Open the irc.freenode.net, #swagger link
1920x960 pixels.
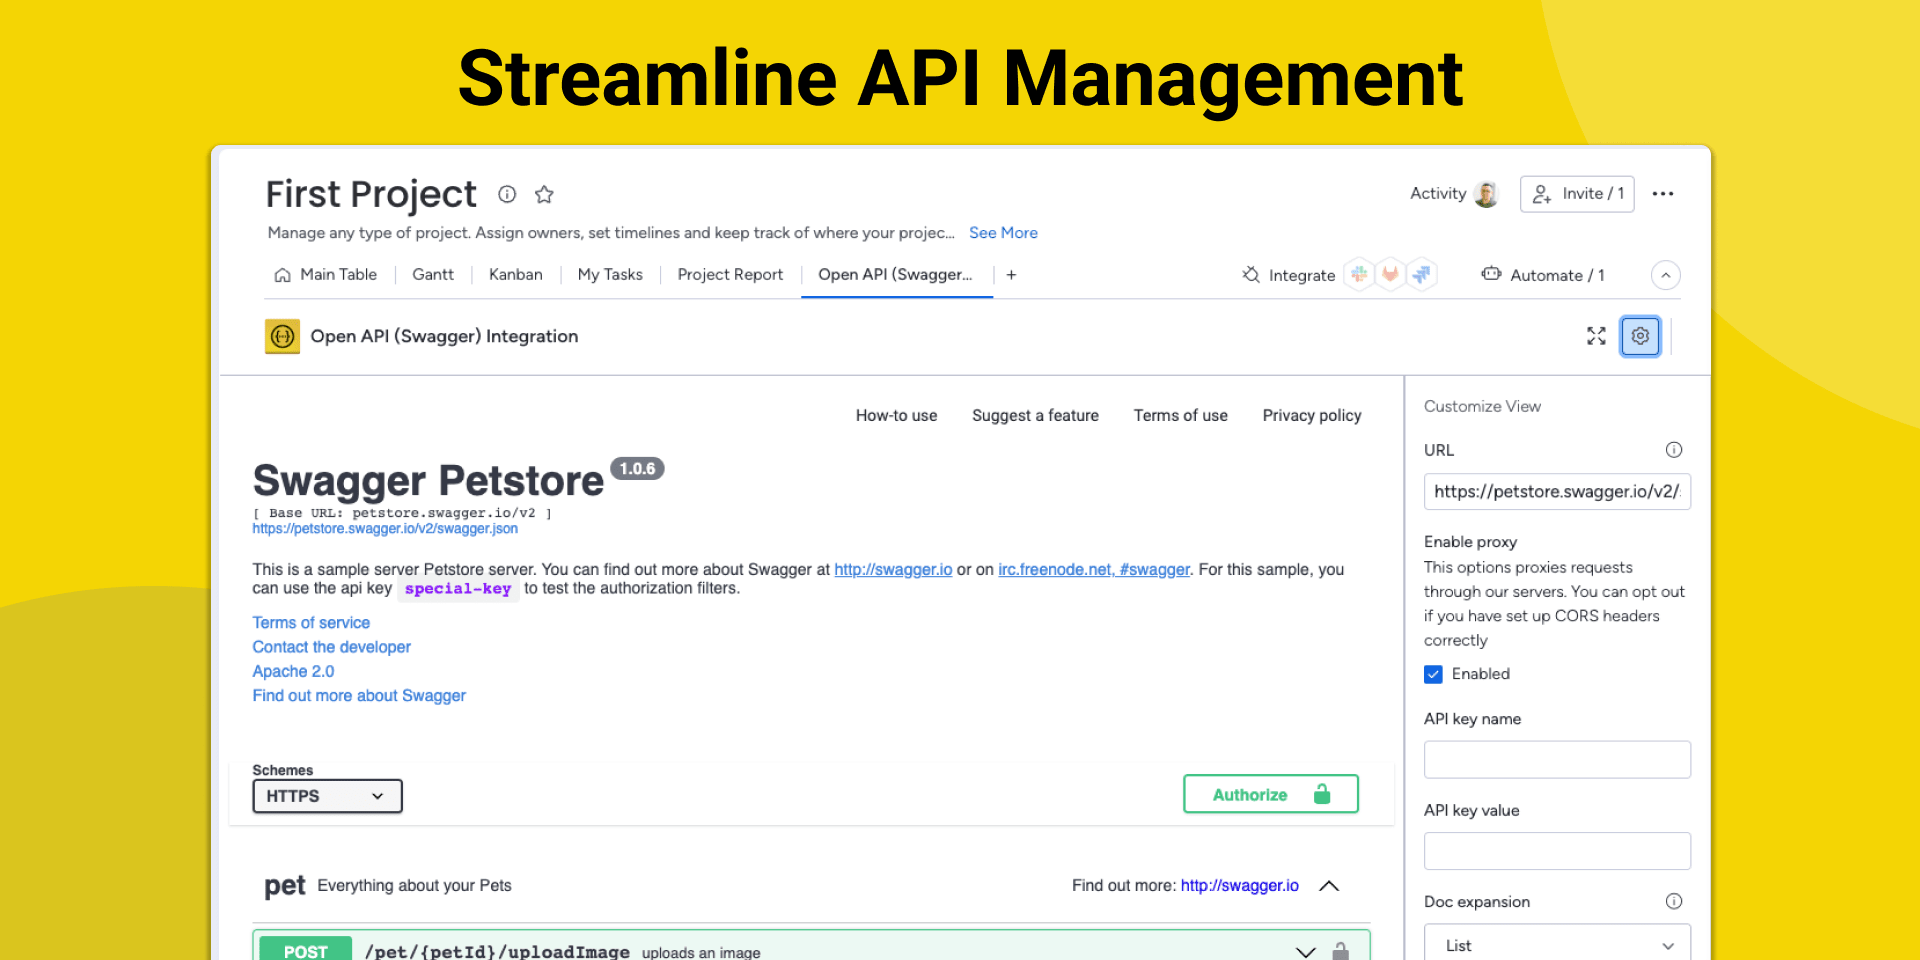click(x=1094, y=570)
